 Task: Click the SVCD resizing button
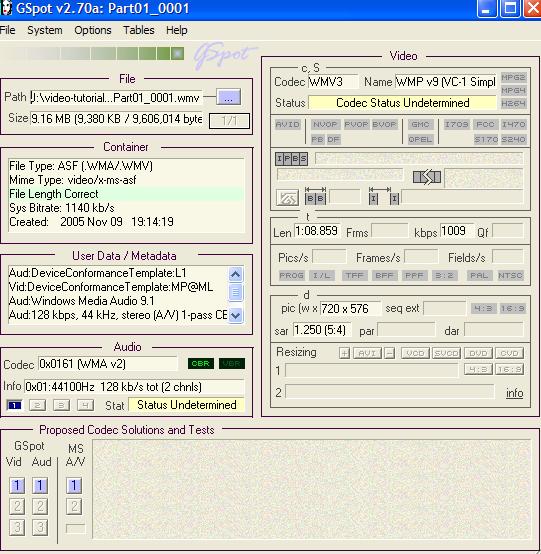pos(446,353)
